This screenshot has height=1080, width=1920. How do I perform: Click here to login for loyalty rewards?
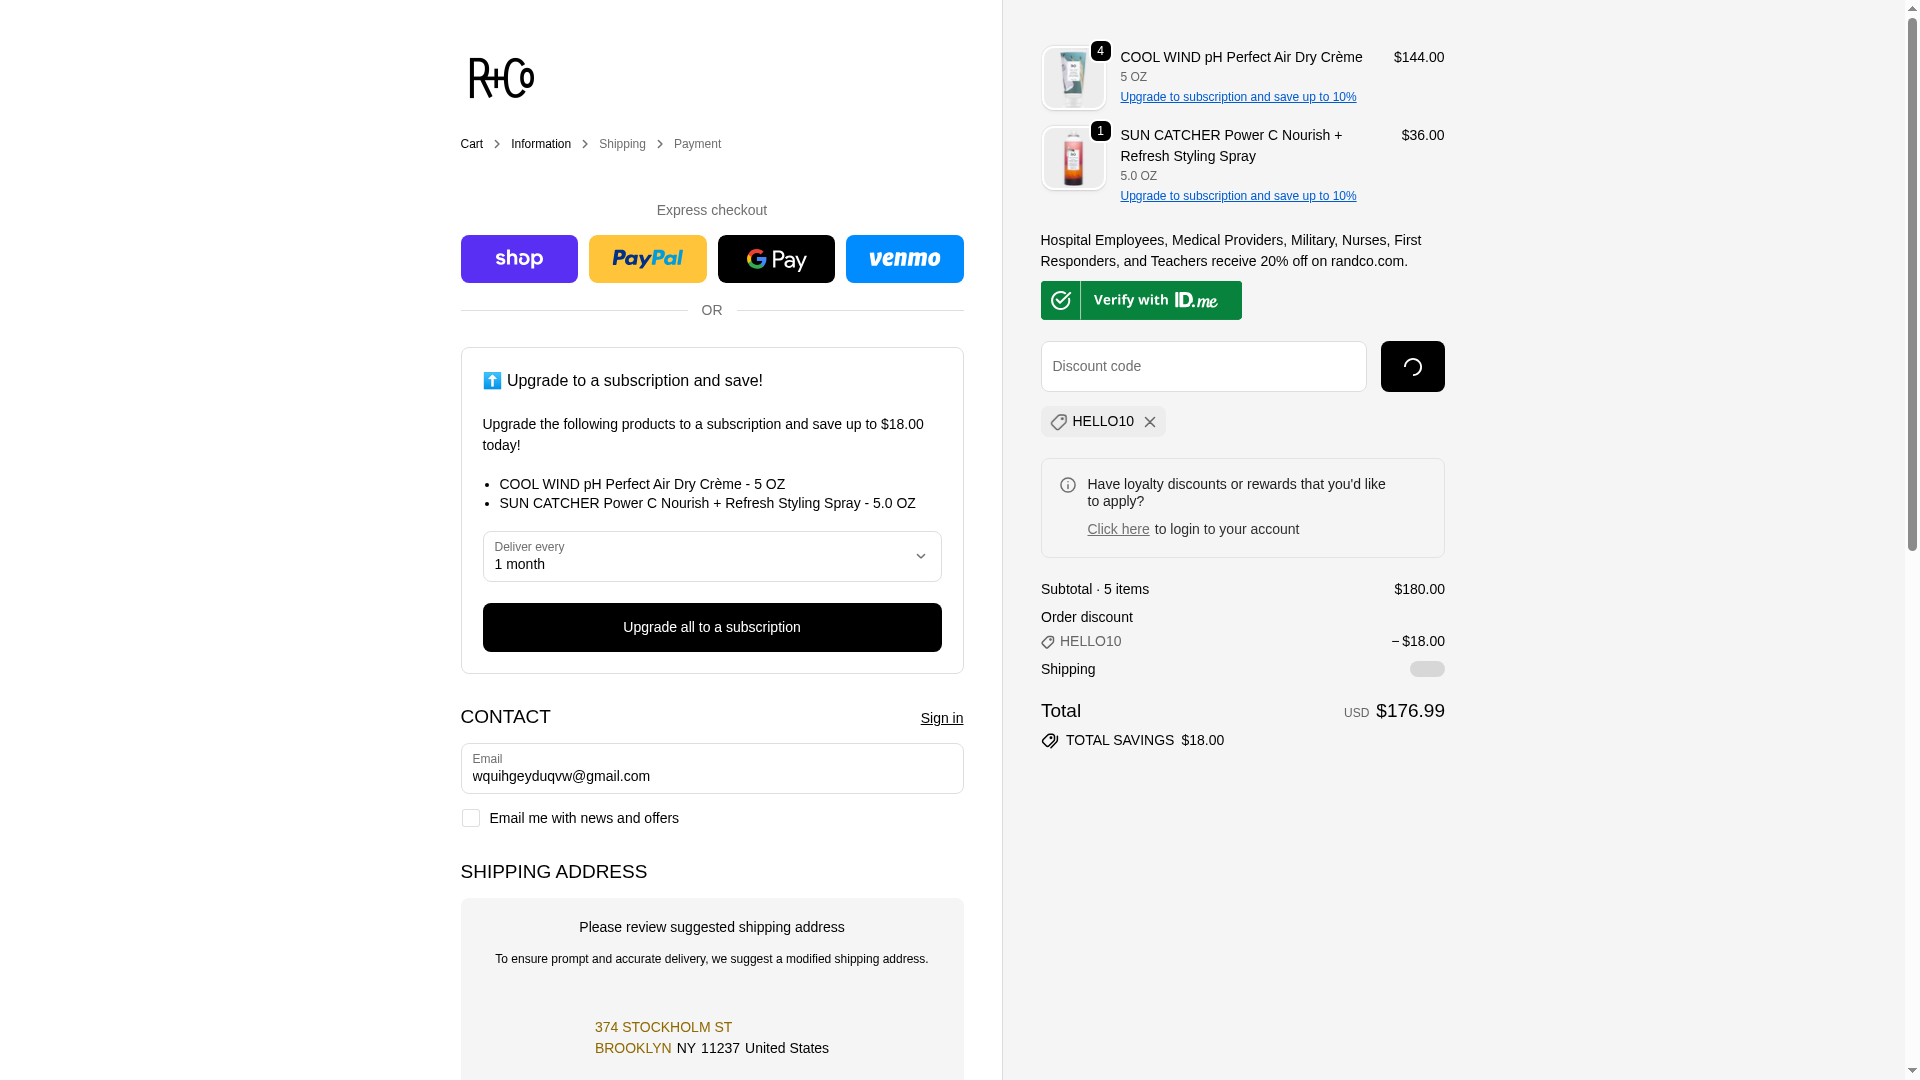coord(1118,529)
